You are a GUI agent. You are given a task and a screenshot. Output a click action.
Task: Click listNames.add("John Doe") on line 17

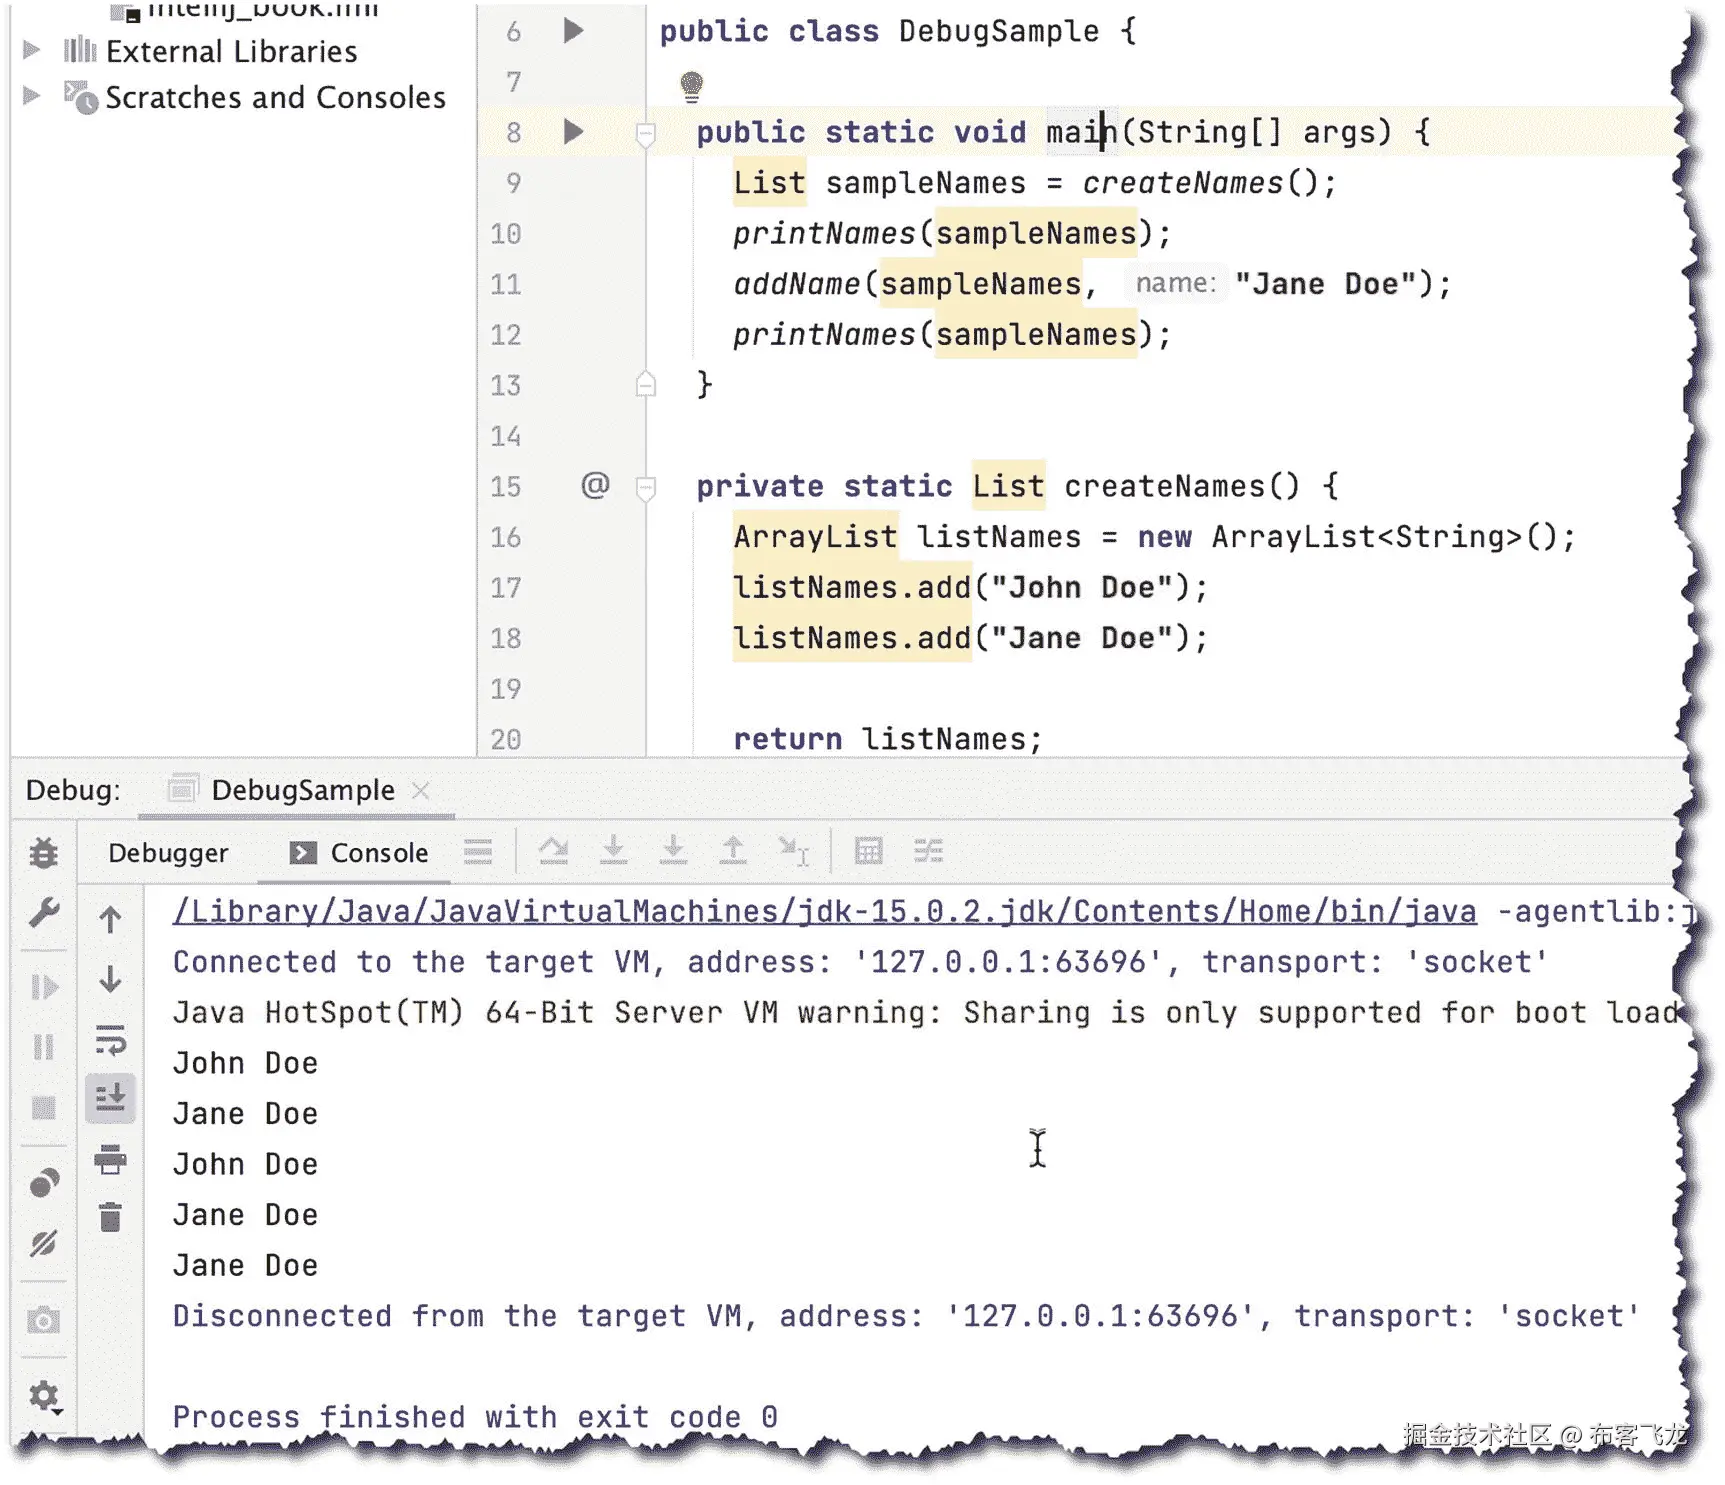click(970, 587)
